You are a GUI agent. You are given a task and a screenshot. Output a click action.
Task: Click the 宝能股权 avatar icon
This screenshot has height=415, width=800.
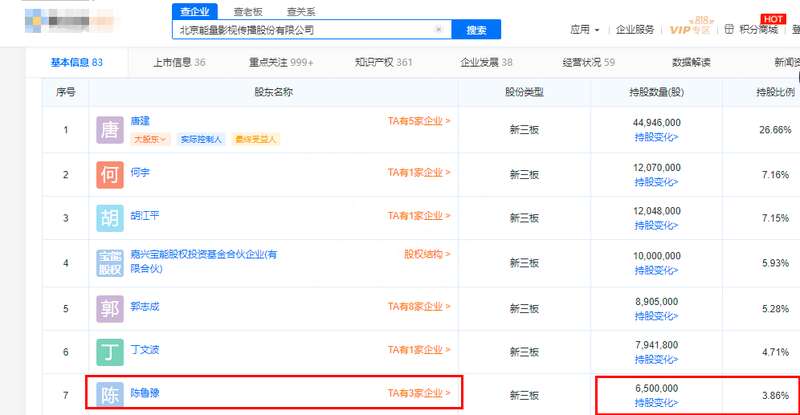tap(111, 263)
